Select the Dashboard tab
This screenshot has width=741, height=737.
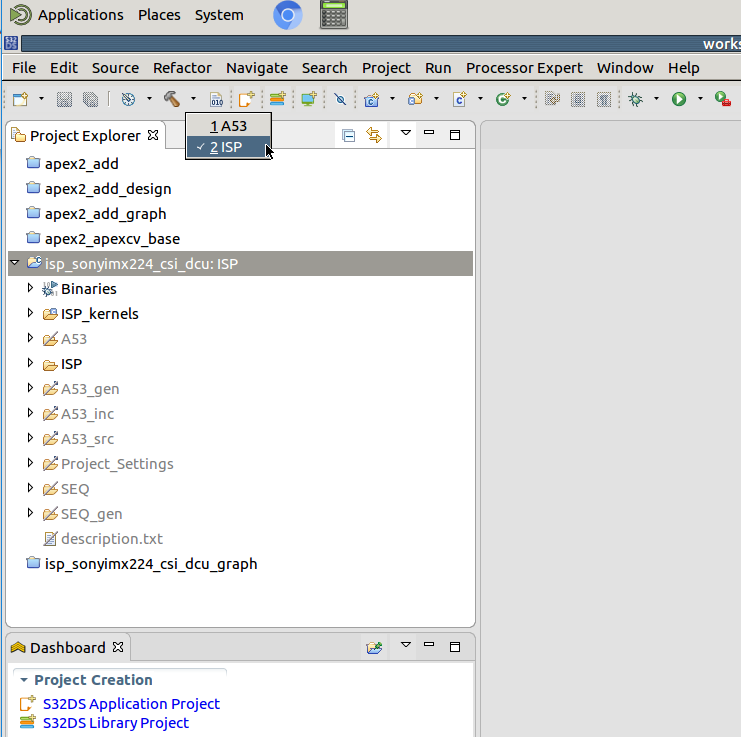click(67, 648)
